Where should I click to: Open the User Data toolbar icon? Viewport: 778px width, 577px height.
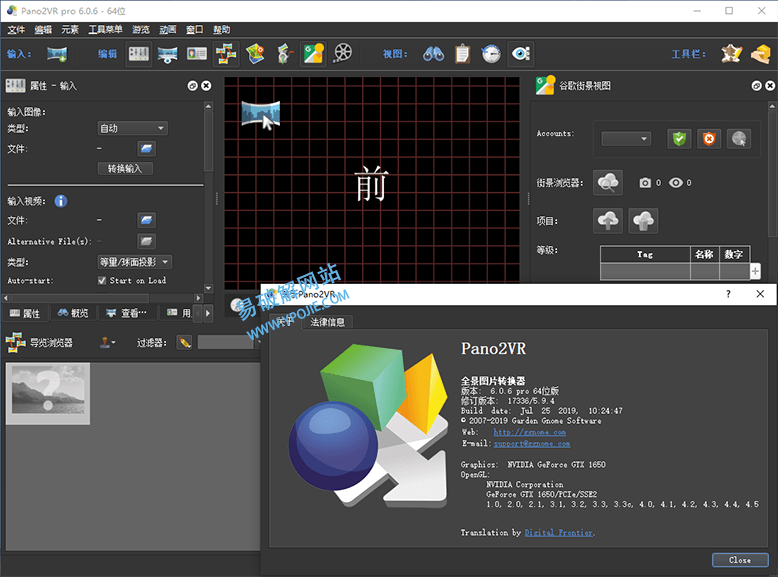196,54
